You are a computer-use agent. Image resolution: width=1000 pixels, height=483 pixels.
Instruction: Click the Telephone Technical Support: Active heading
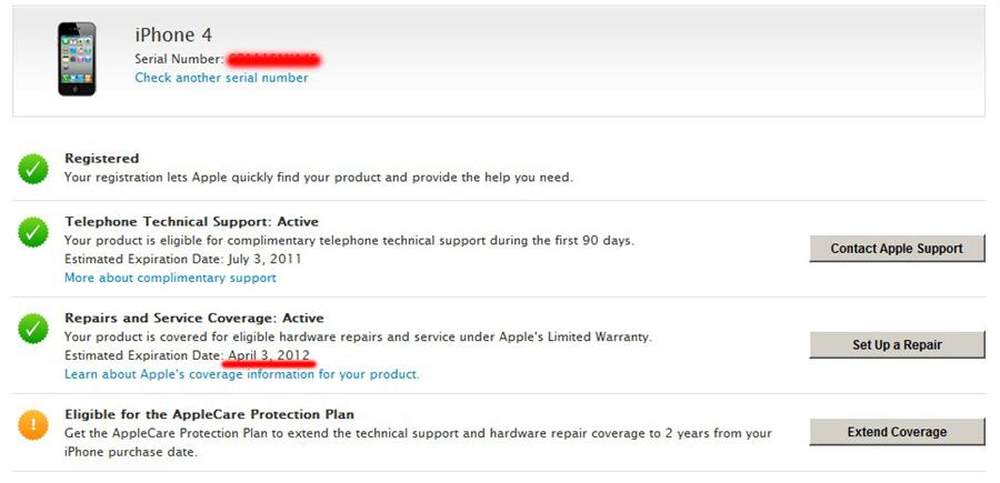[x=191, y=222]
